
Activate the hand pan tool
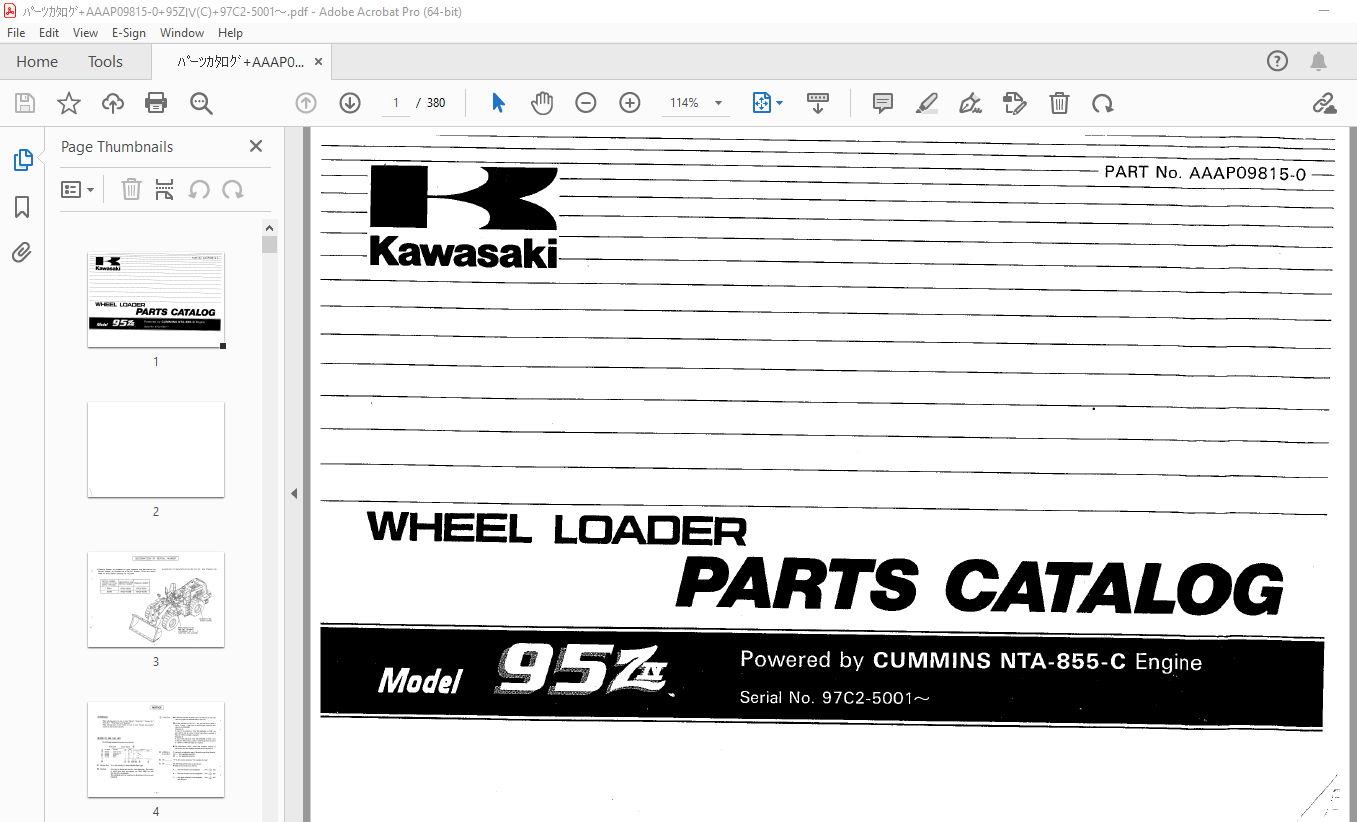(x=541, y=103)
